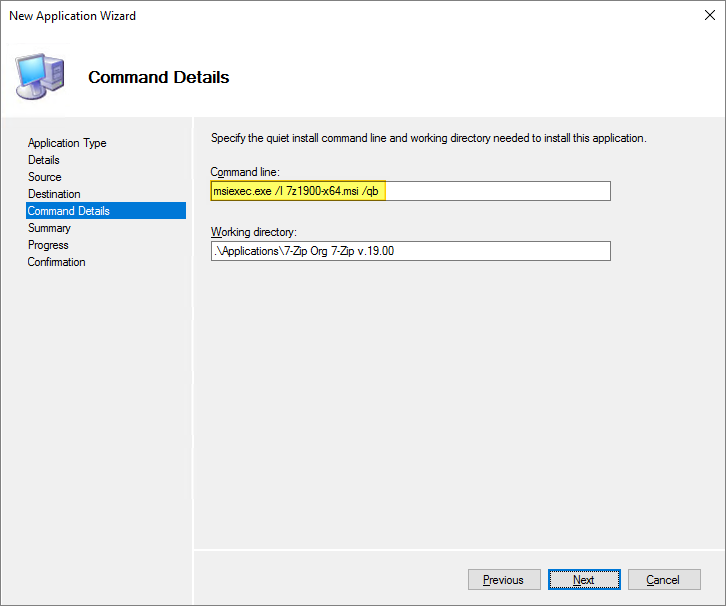Open the Source step in sidebar

coord(45,177)
